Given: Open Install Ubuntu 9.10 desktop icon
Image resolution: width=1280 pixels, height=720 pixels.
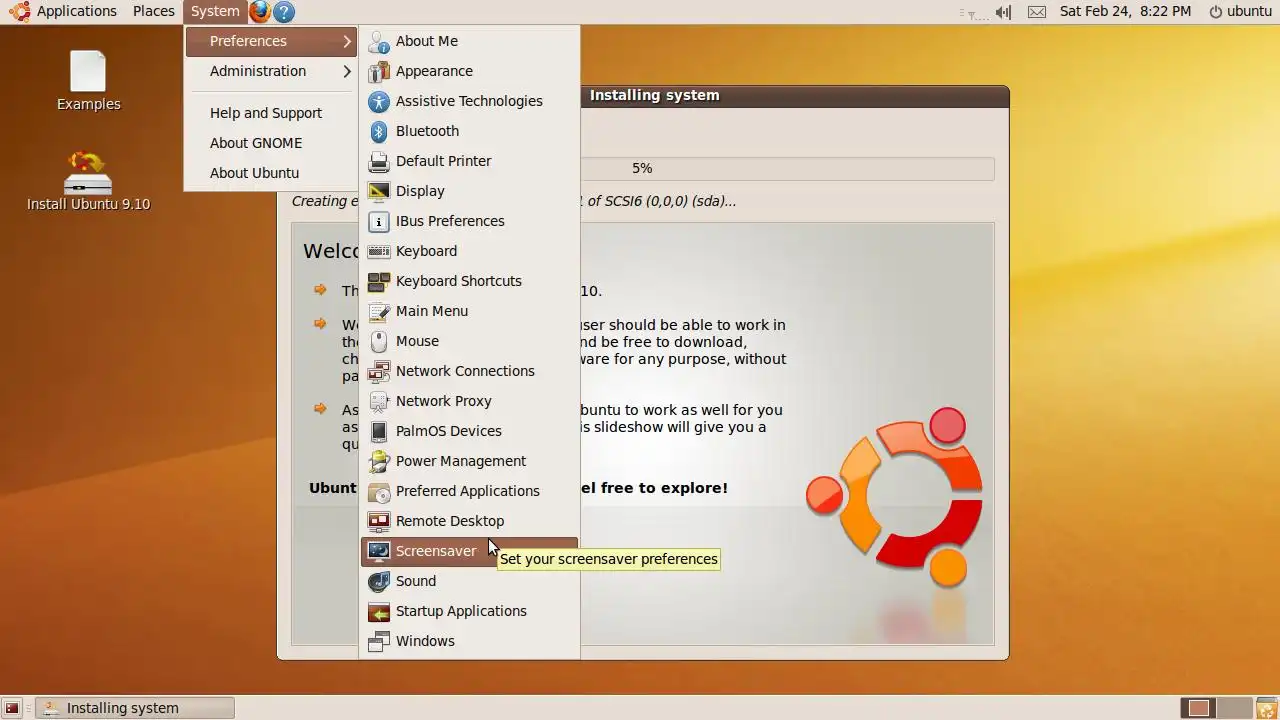Looking at the screenshot, I should pyautogui.click(x=88, y=181).
